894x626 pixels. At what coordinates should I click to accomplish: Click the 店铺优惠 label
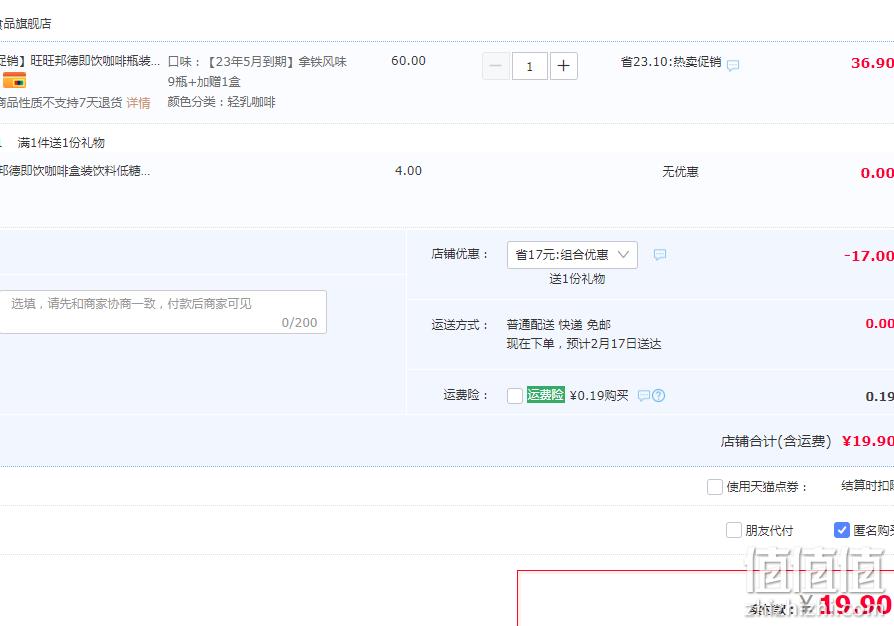click(460, 254)
